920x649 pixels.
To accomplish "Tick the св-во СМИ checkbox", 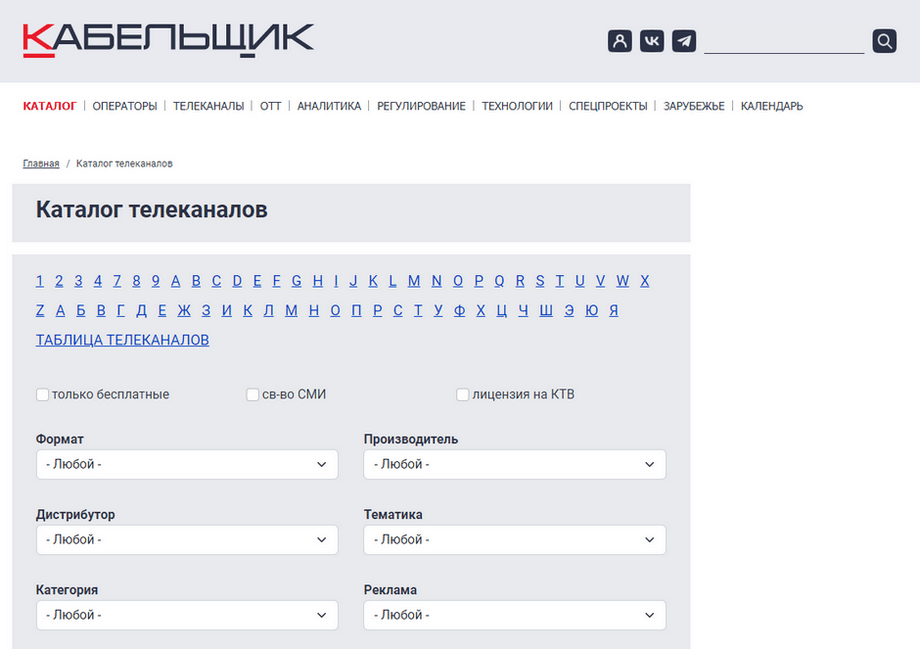I will (x=252, y=394).
